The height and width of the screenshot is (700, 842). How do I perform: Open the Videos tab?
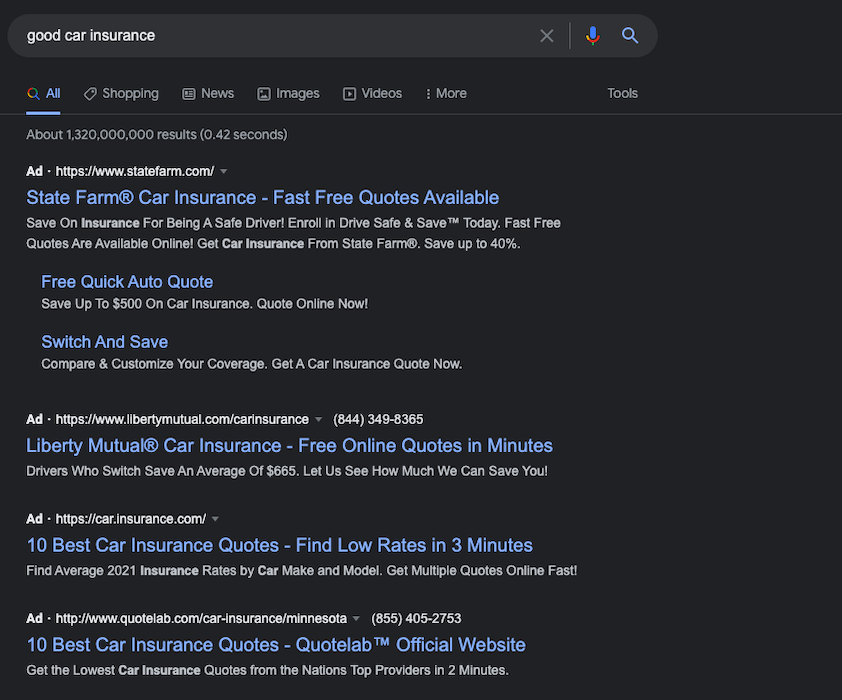[x=372, y=93]
